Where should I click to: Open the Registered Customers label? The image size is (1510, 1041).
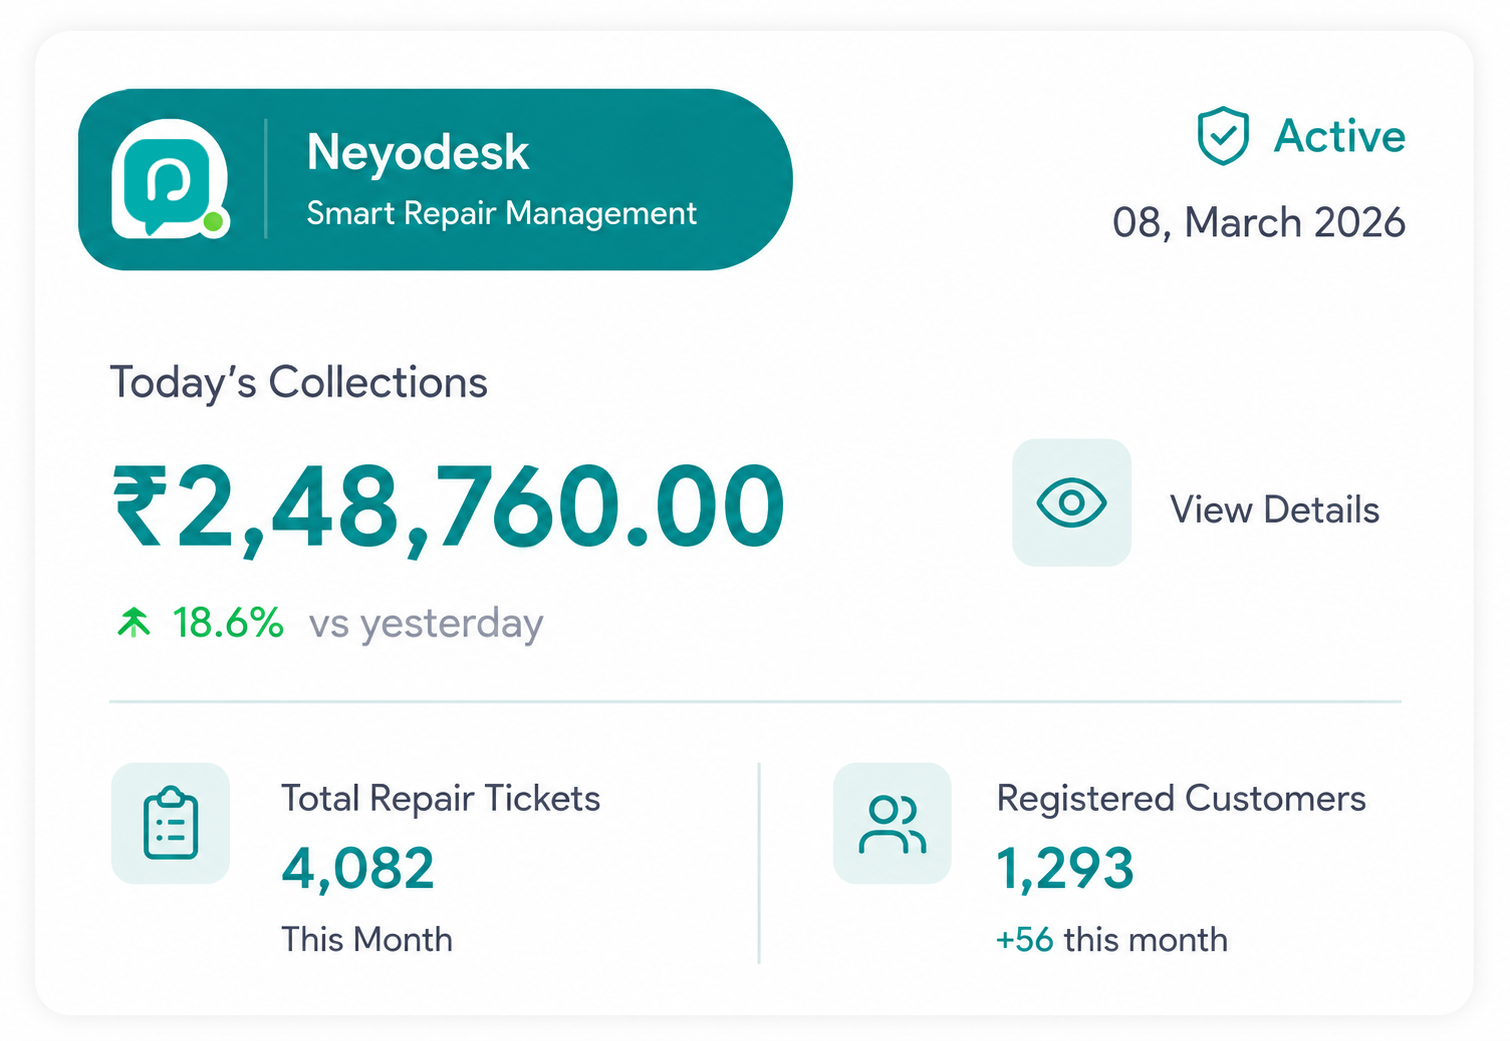coord(1181,798)
